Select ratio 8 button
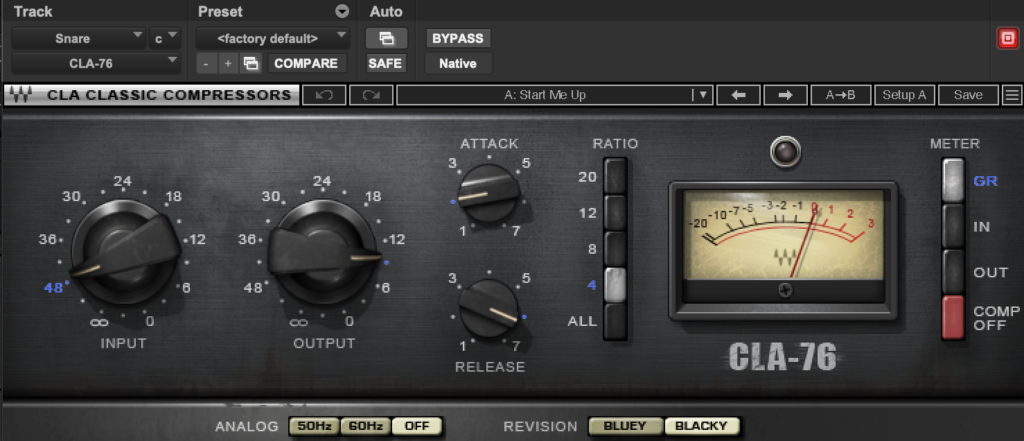1024x441 pixels. [615, 248]
